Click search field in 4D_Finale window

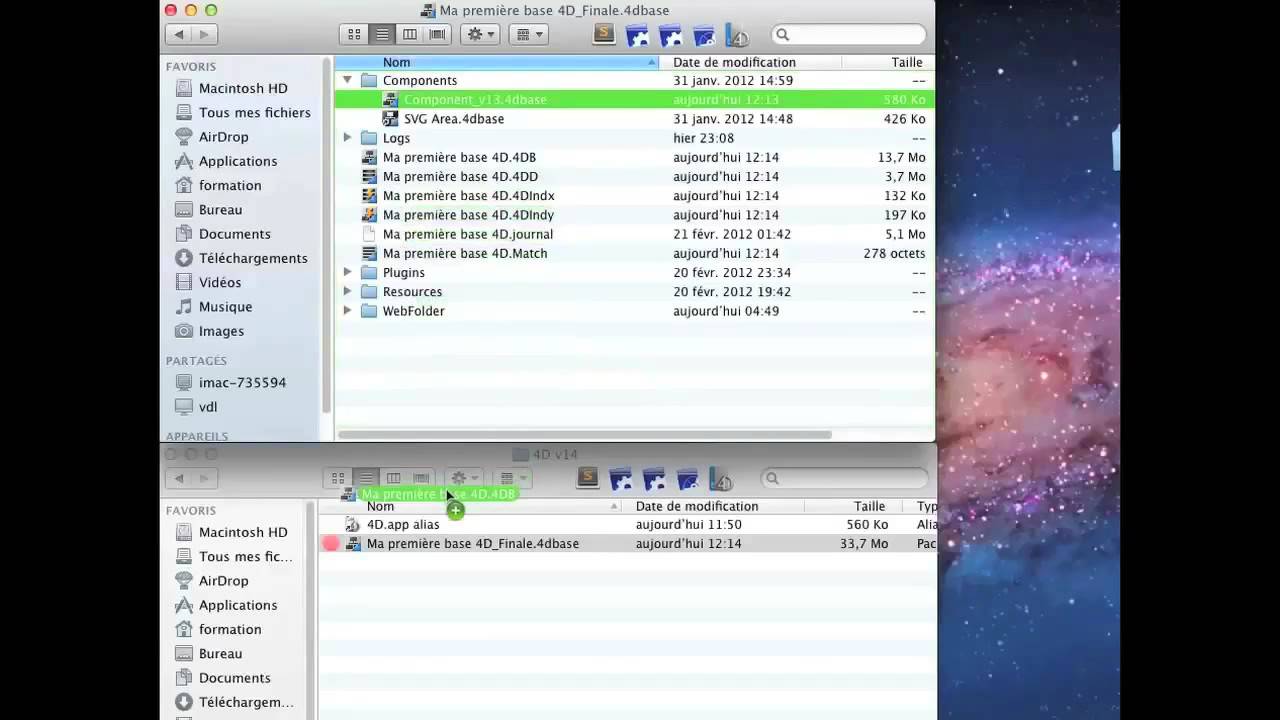point(848,35)
